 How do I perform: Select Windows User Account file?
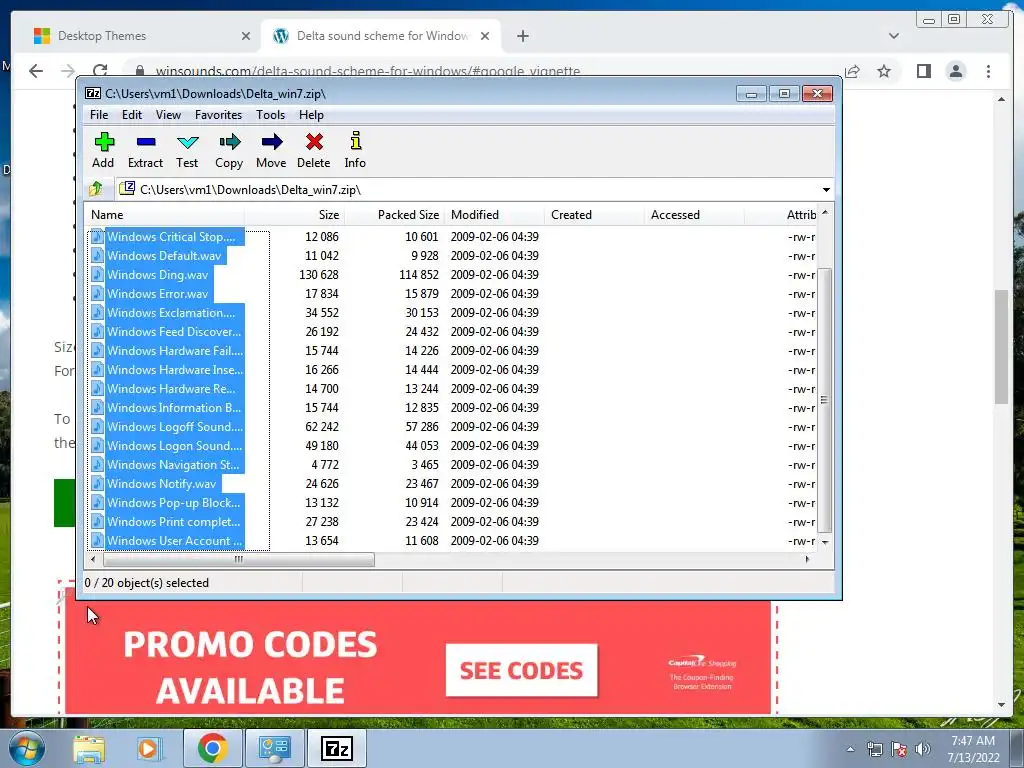167,540
